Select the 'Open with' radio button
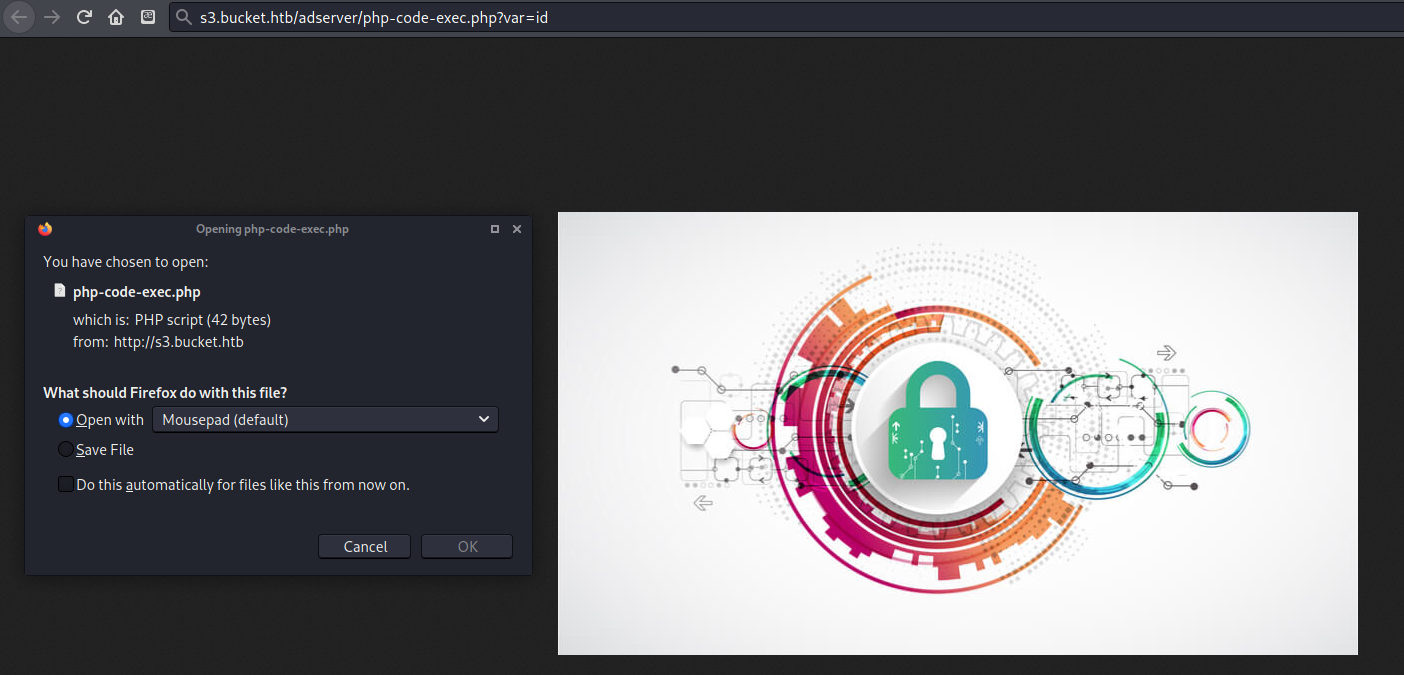1404x675 pixels. 65,419
